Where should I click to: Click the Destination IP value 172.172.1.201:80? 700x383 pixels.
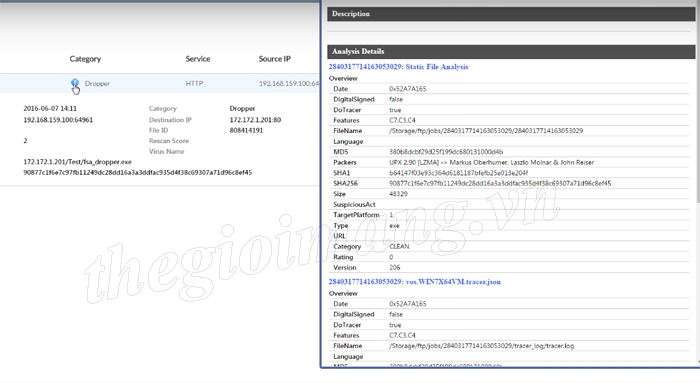pyautogui.click(x=255, y=120)
